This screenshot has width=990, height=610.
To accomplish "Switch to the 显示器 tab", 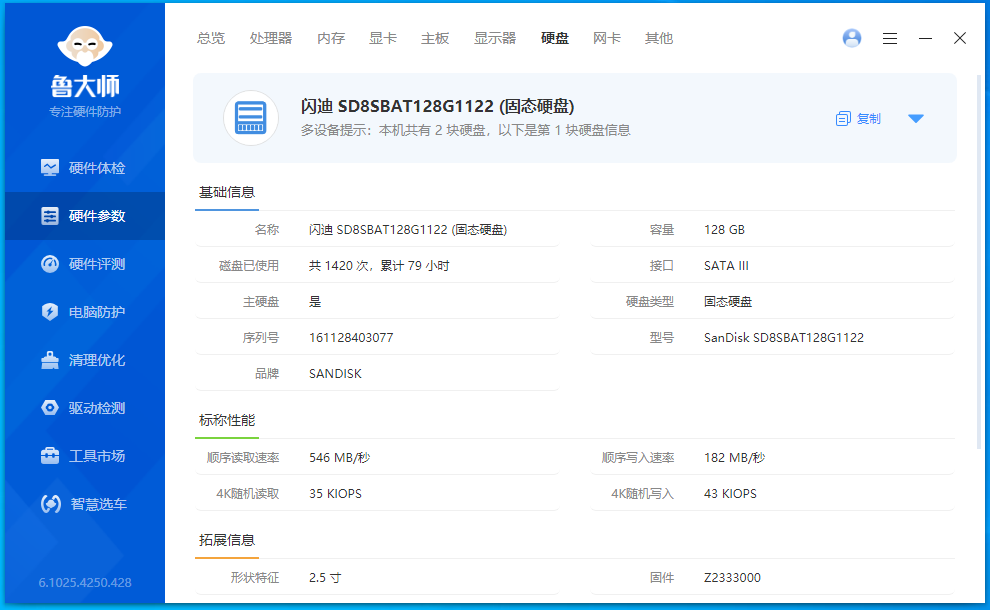I will 495,39.
